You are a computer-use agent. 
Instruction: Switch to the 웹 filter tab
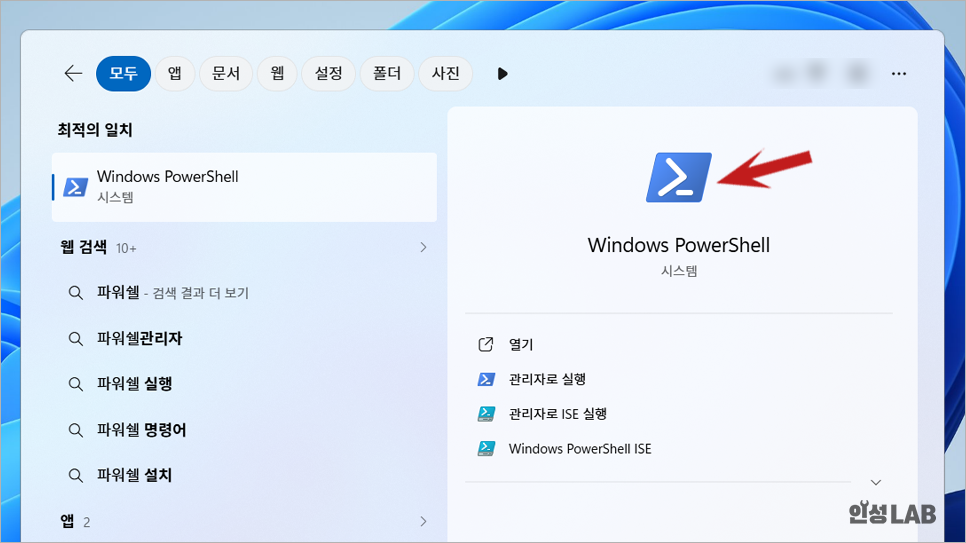tap(277, 73)
